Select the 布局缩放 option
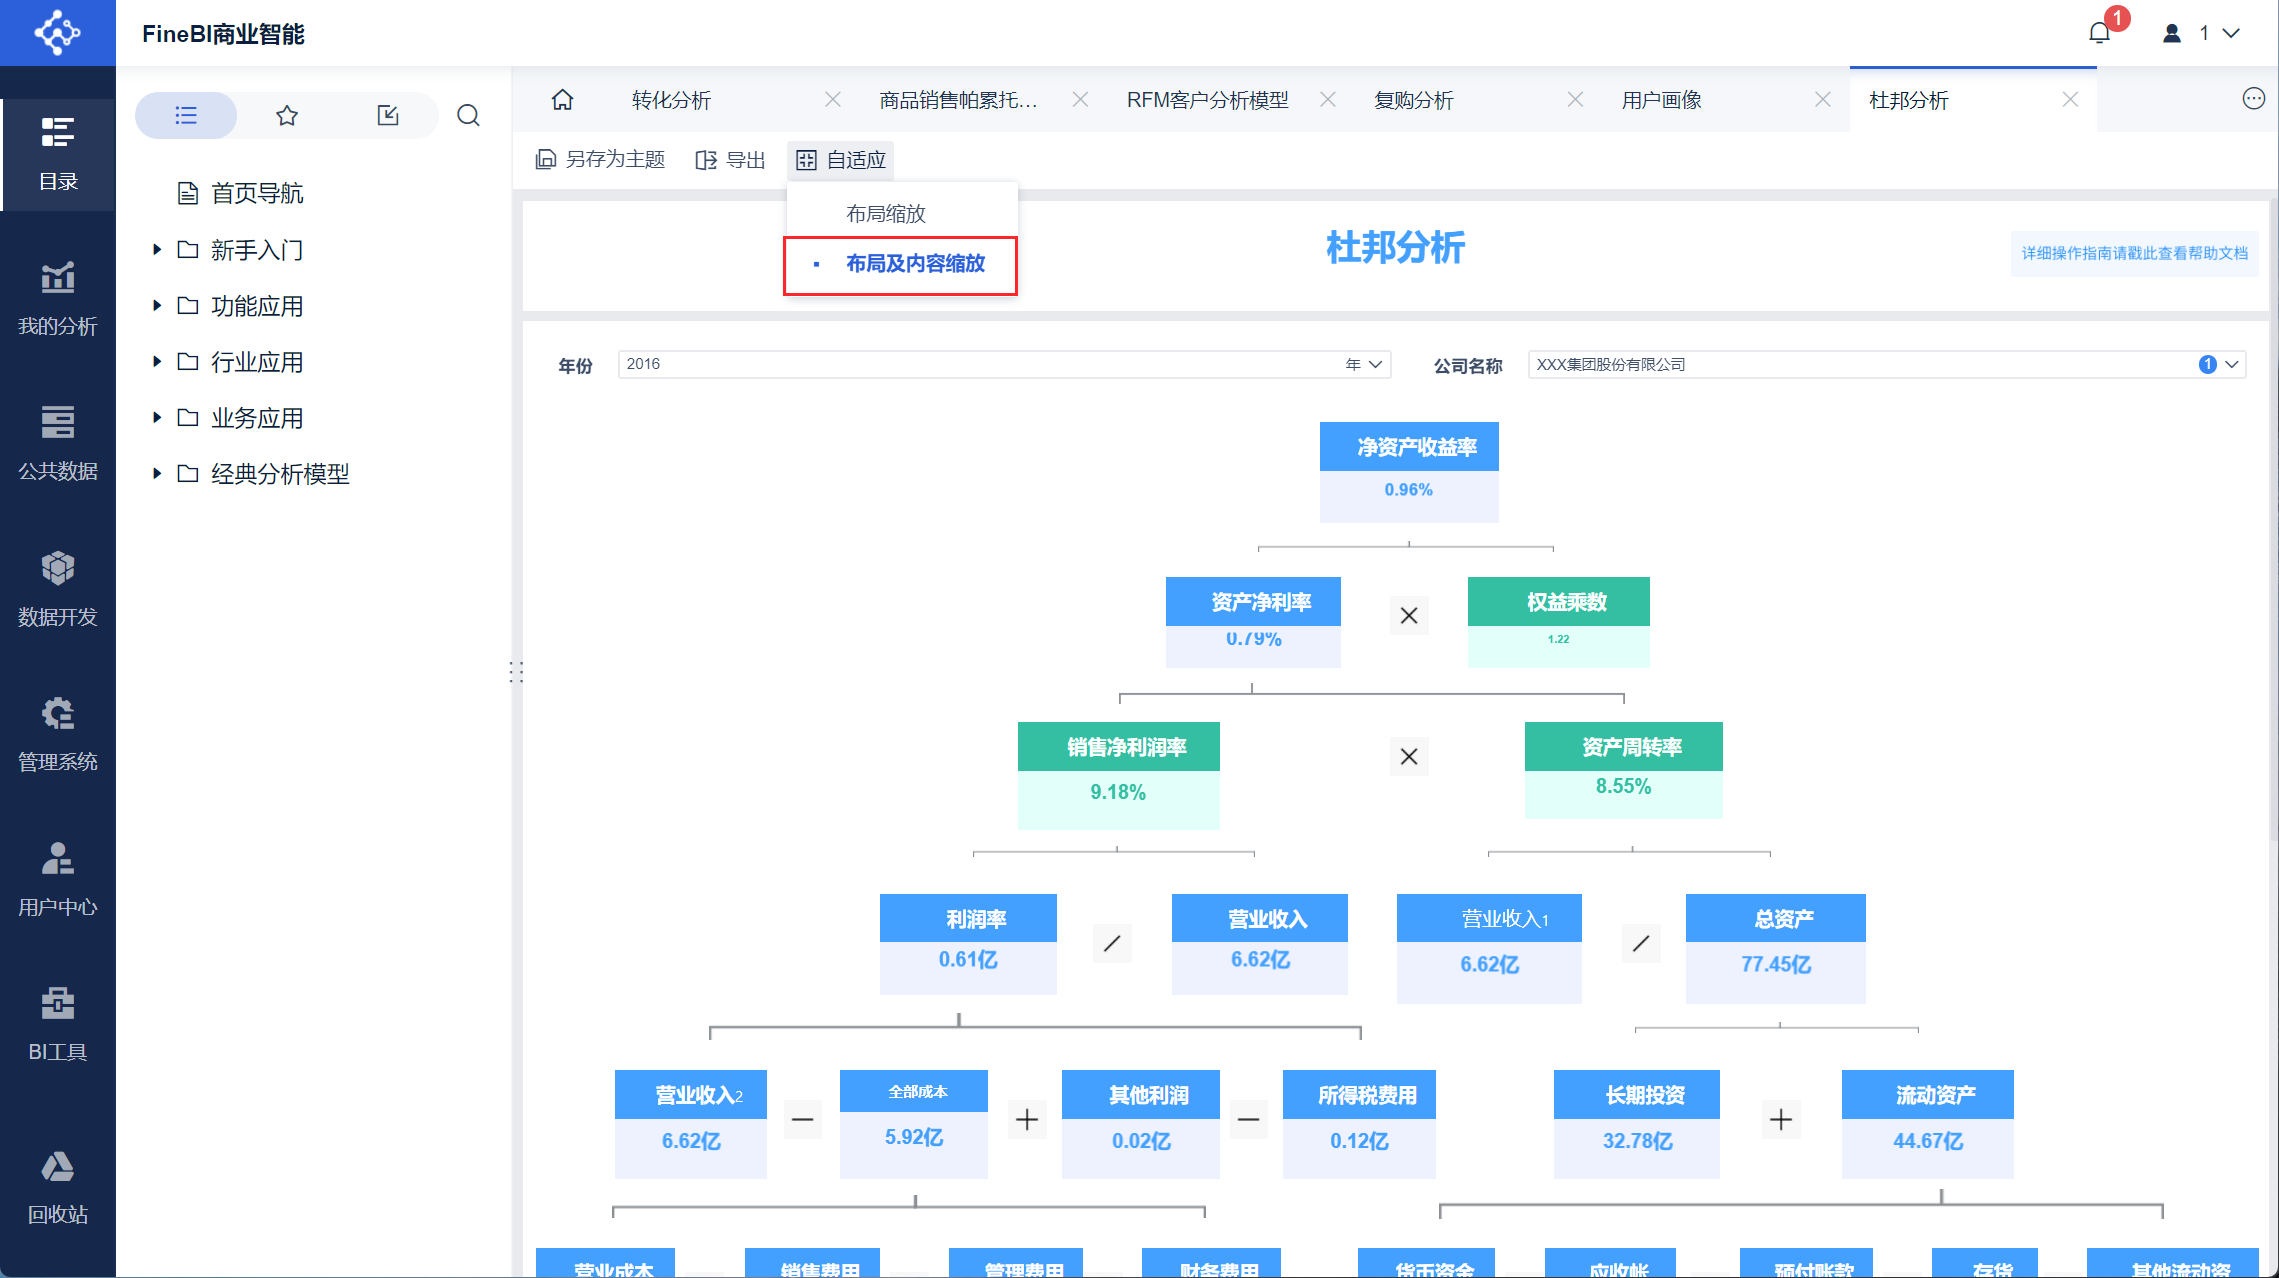 885,214
